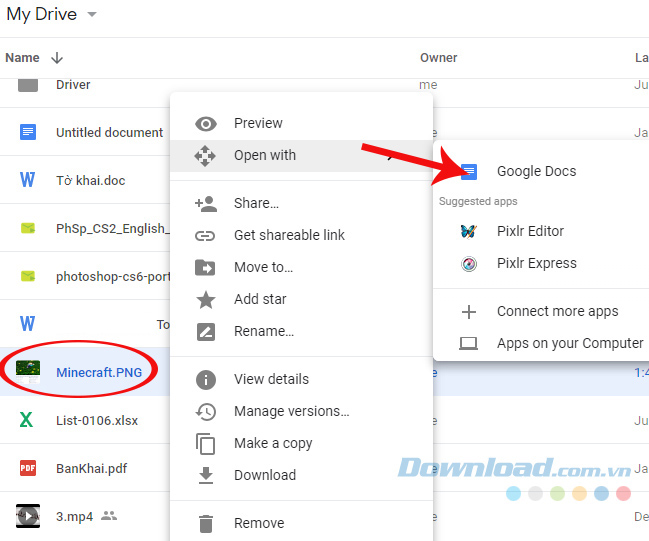
Task: Select Download in the context menu
Action: click(301, 475)
